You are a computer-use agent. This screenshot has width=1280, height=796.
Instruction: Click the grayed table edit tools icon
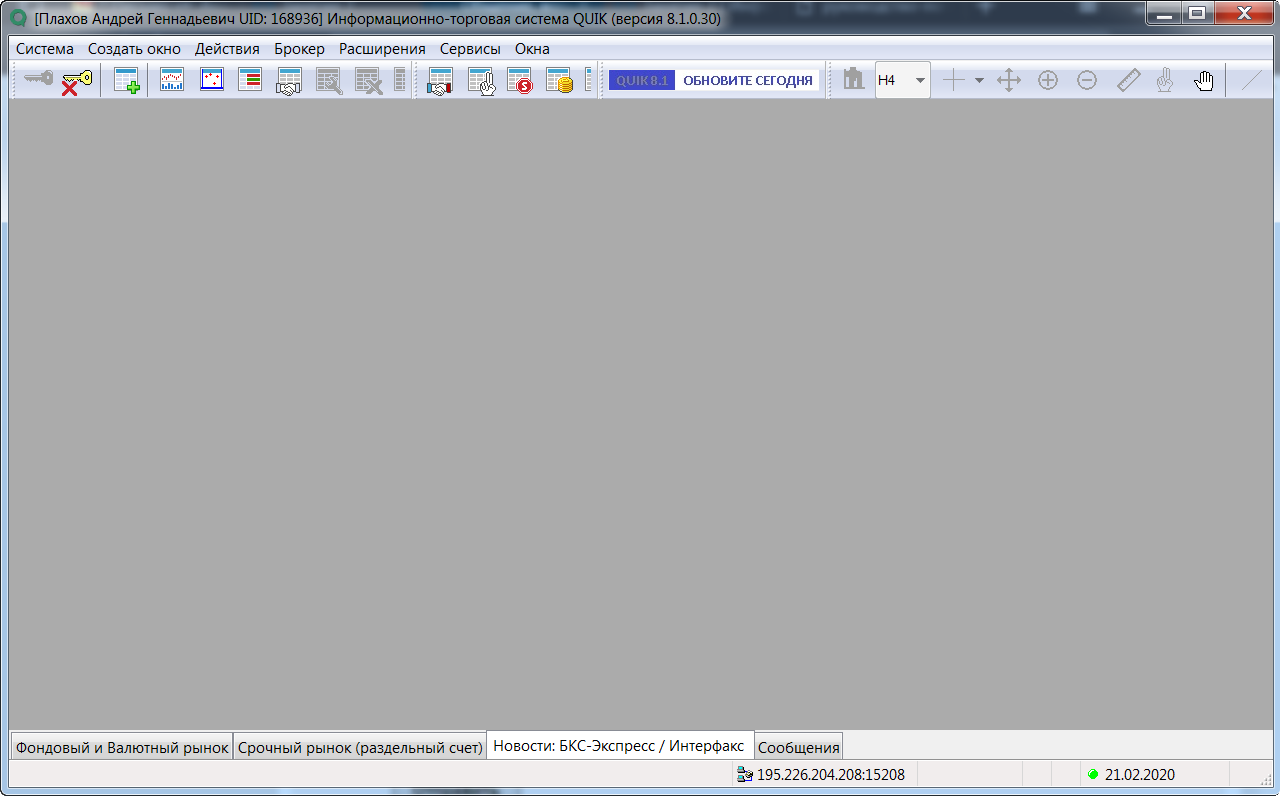pyautogui.click(x=329, y=81)
